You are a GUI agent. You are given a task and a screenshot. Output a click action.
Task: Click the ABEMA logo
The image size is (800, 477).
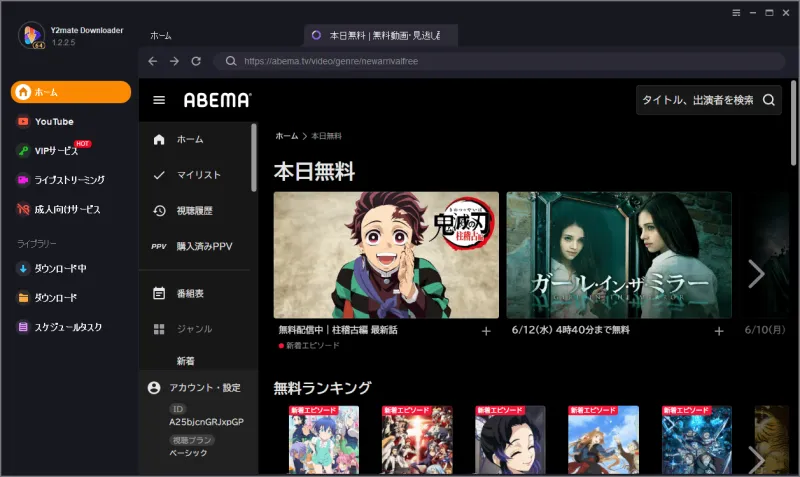point(217,100)
